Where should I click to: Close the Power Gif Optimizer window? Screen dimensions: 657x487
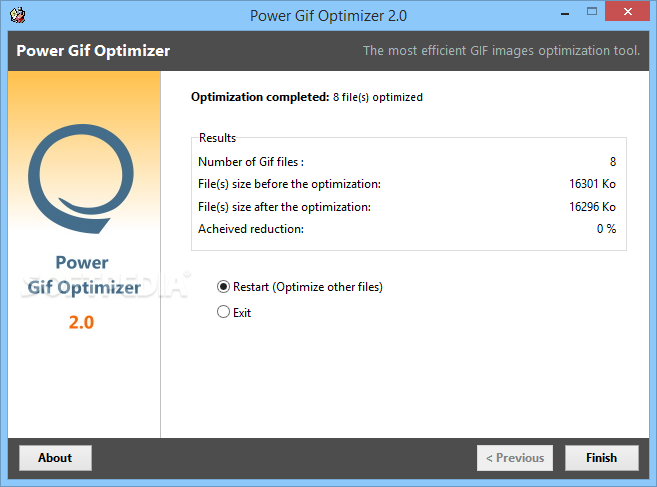[627, 11]
